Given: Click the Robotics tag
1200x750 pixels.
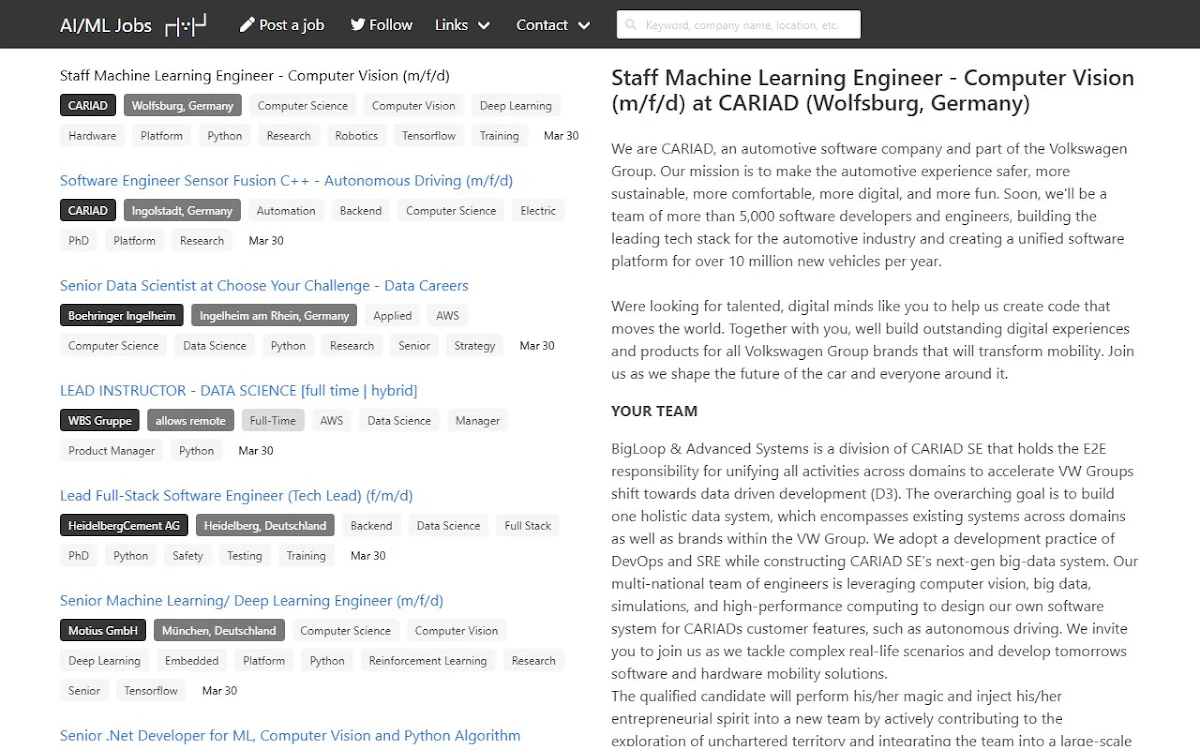Looking at the screenshot, I should 357,136.
